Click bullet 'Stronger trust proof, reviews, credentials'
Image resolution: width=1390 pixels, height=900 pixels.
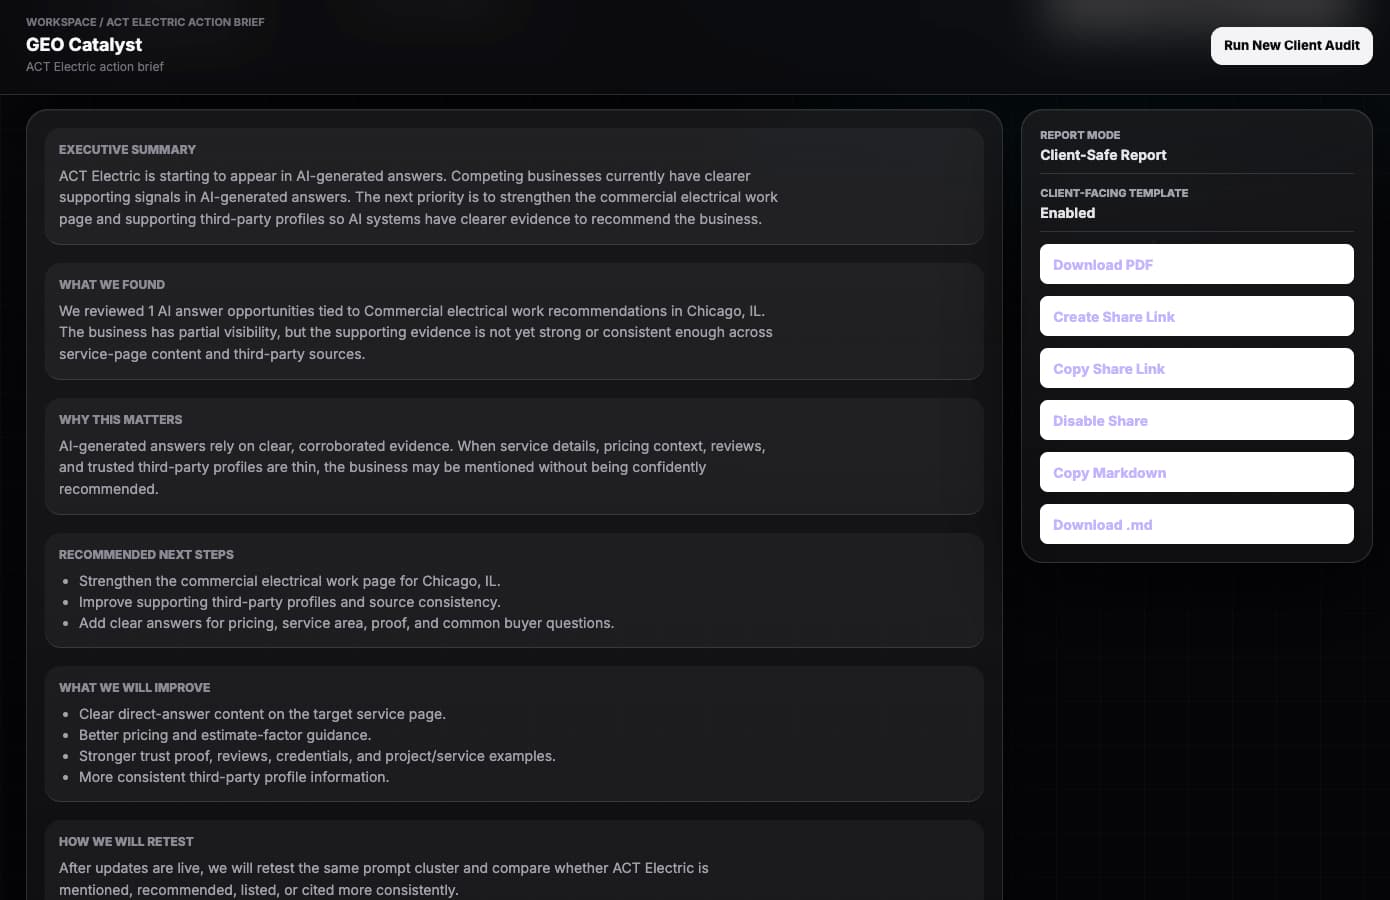(x=317, y=756)
